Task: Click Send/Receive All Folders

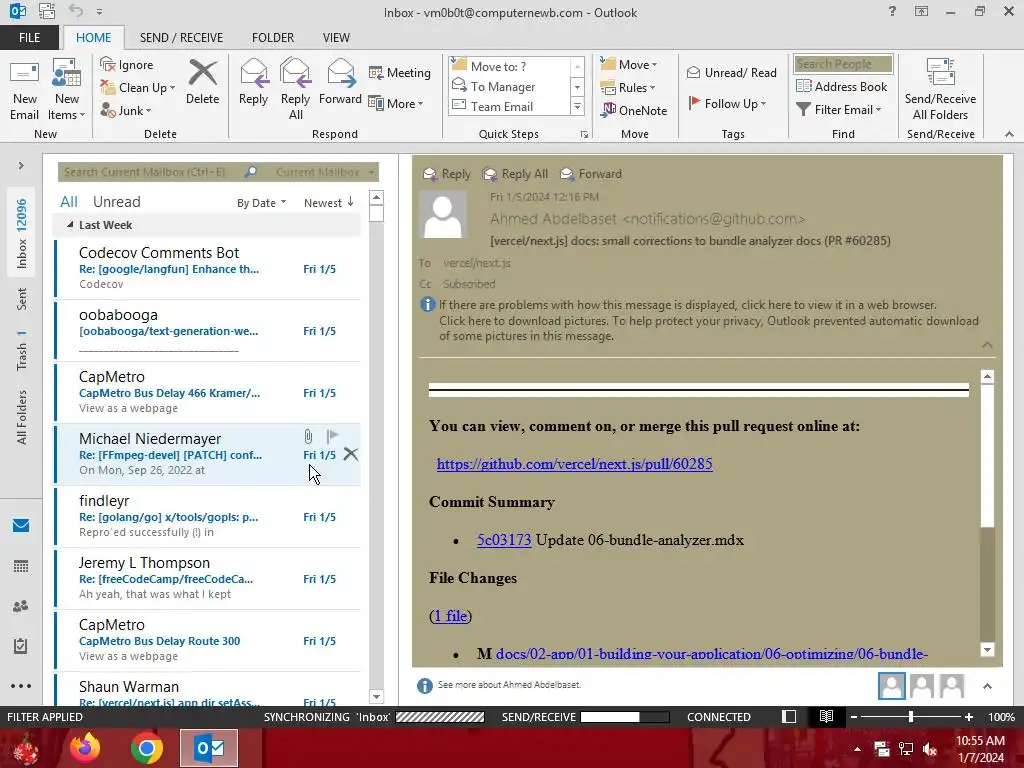Action: pyautogui.click(x=940, y=90)
